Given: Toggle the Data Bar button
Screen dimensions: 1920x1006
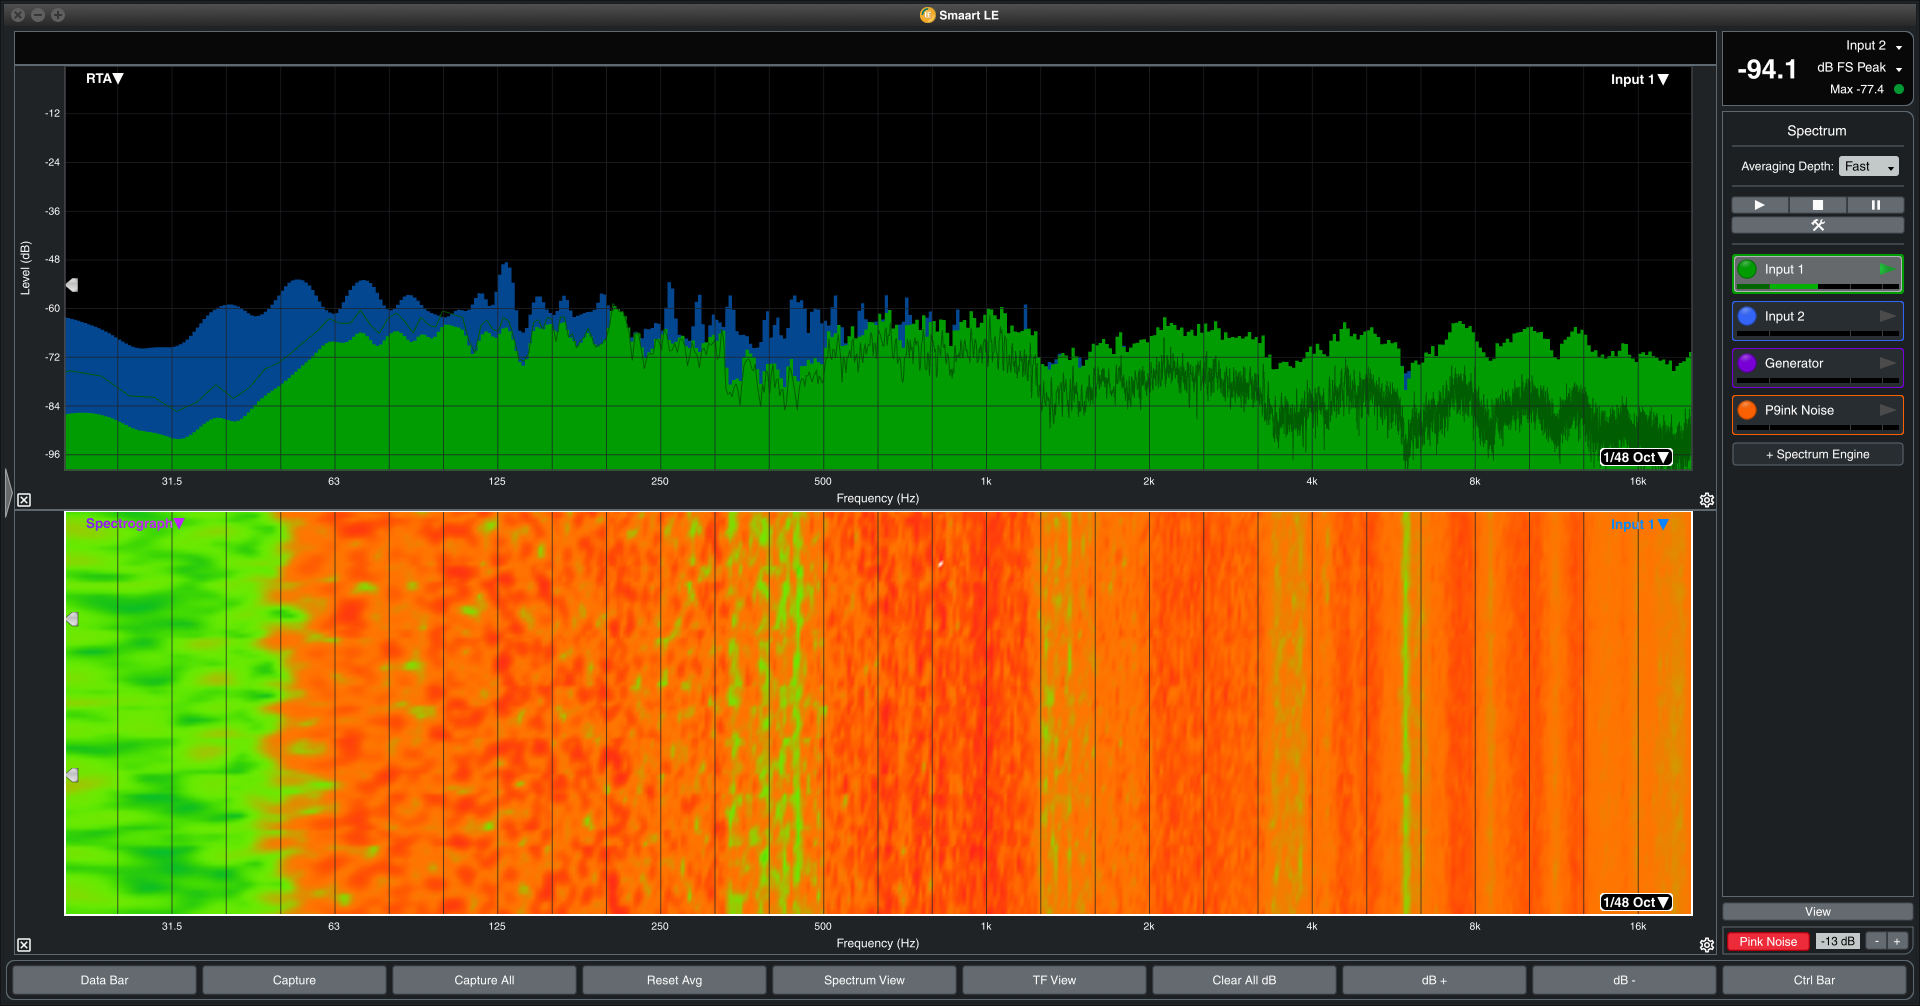Looking at the screenshot, I should tap(104, 980).
